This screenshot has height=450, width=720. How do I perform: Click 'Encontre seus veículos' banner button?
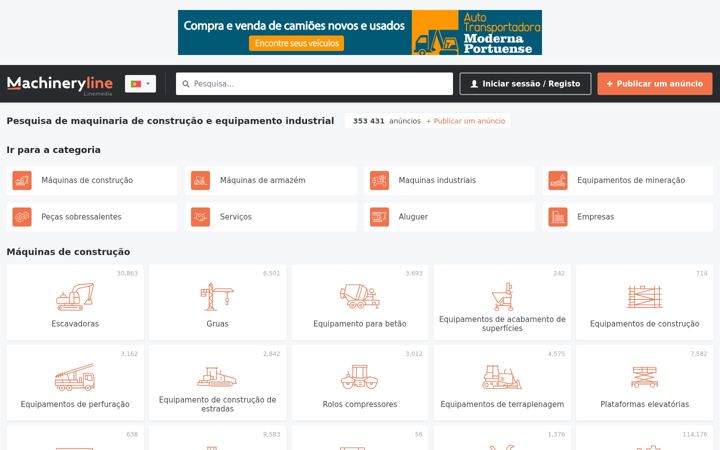click(297, 43)
